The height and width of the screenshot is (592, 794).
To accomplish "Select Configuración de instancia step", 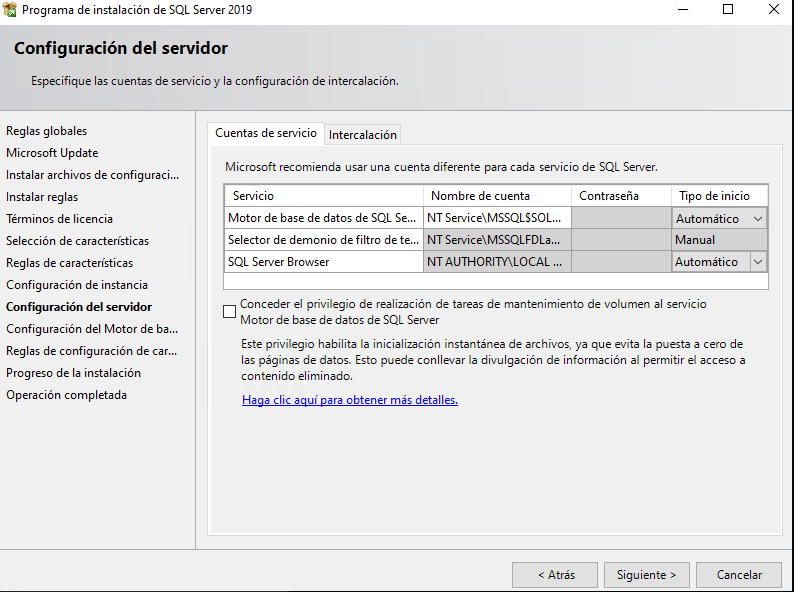I will pyautogui.click(x=77, y=285).
